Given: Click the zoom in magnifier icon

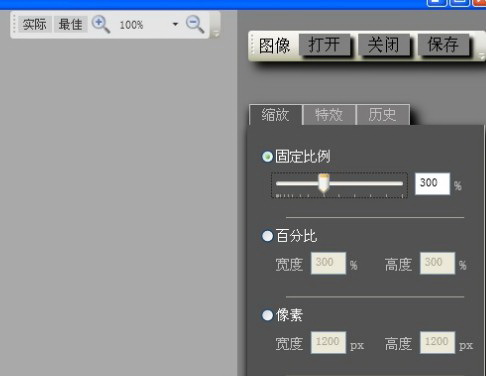Looking at the screenshot, I should point(101,25).
